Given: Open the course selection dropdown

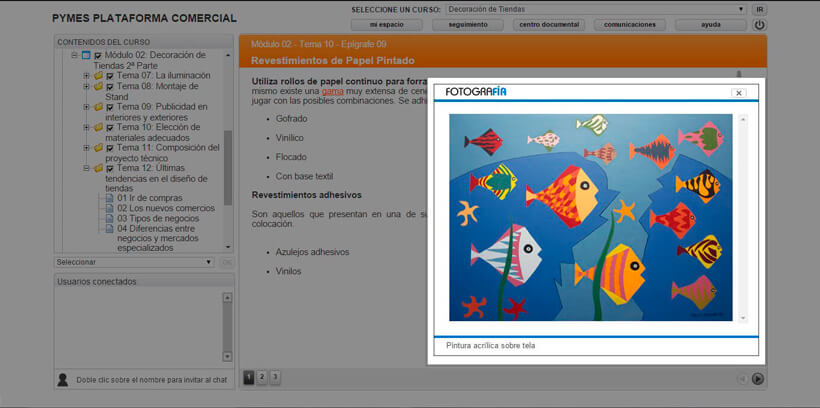Looking at the screenshot, I should coord(596,9).
